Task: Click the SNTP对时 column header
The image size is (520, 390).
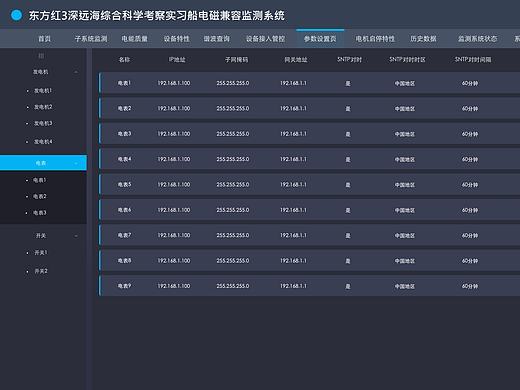Action: tap(349, 60)
